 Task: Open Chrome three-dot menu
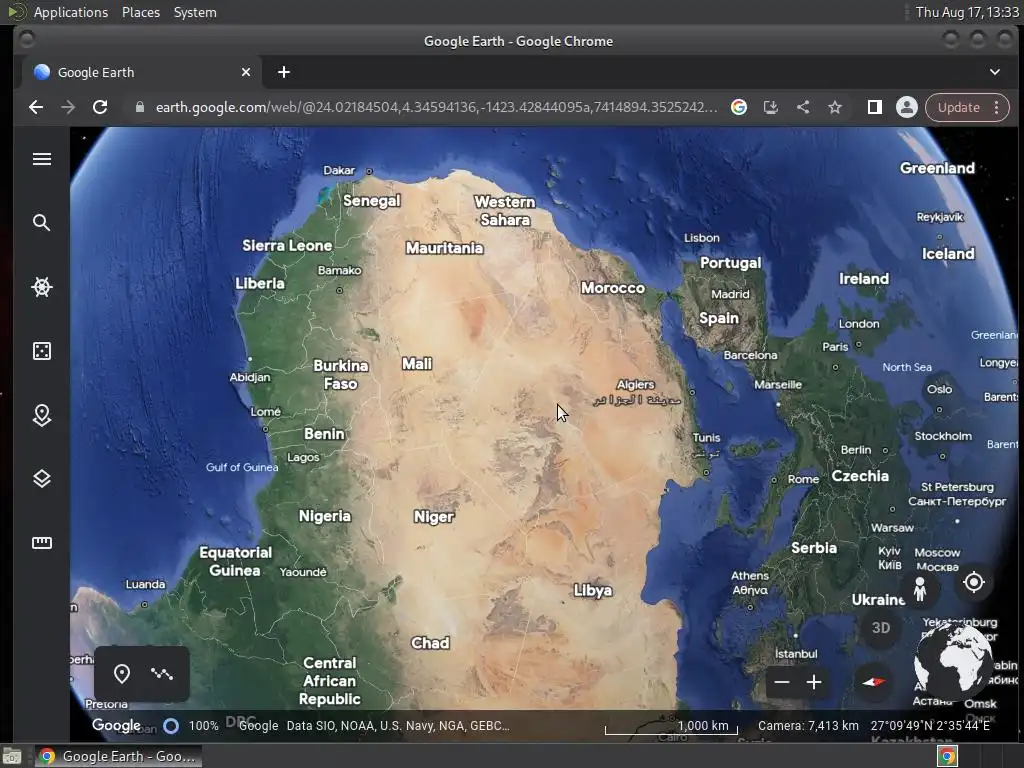tap(997, 107)
